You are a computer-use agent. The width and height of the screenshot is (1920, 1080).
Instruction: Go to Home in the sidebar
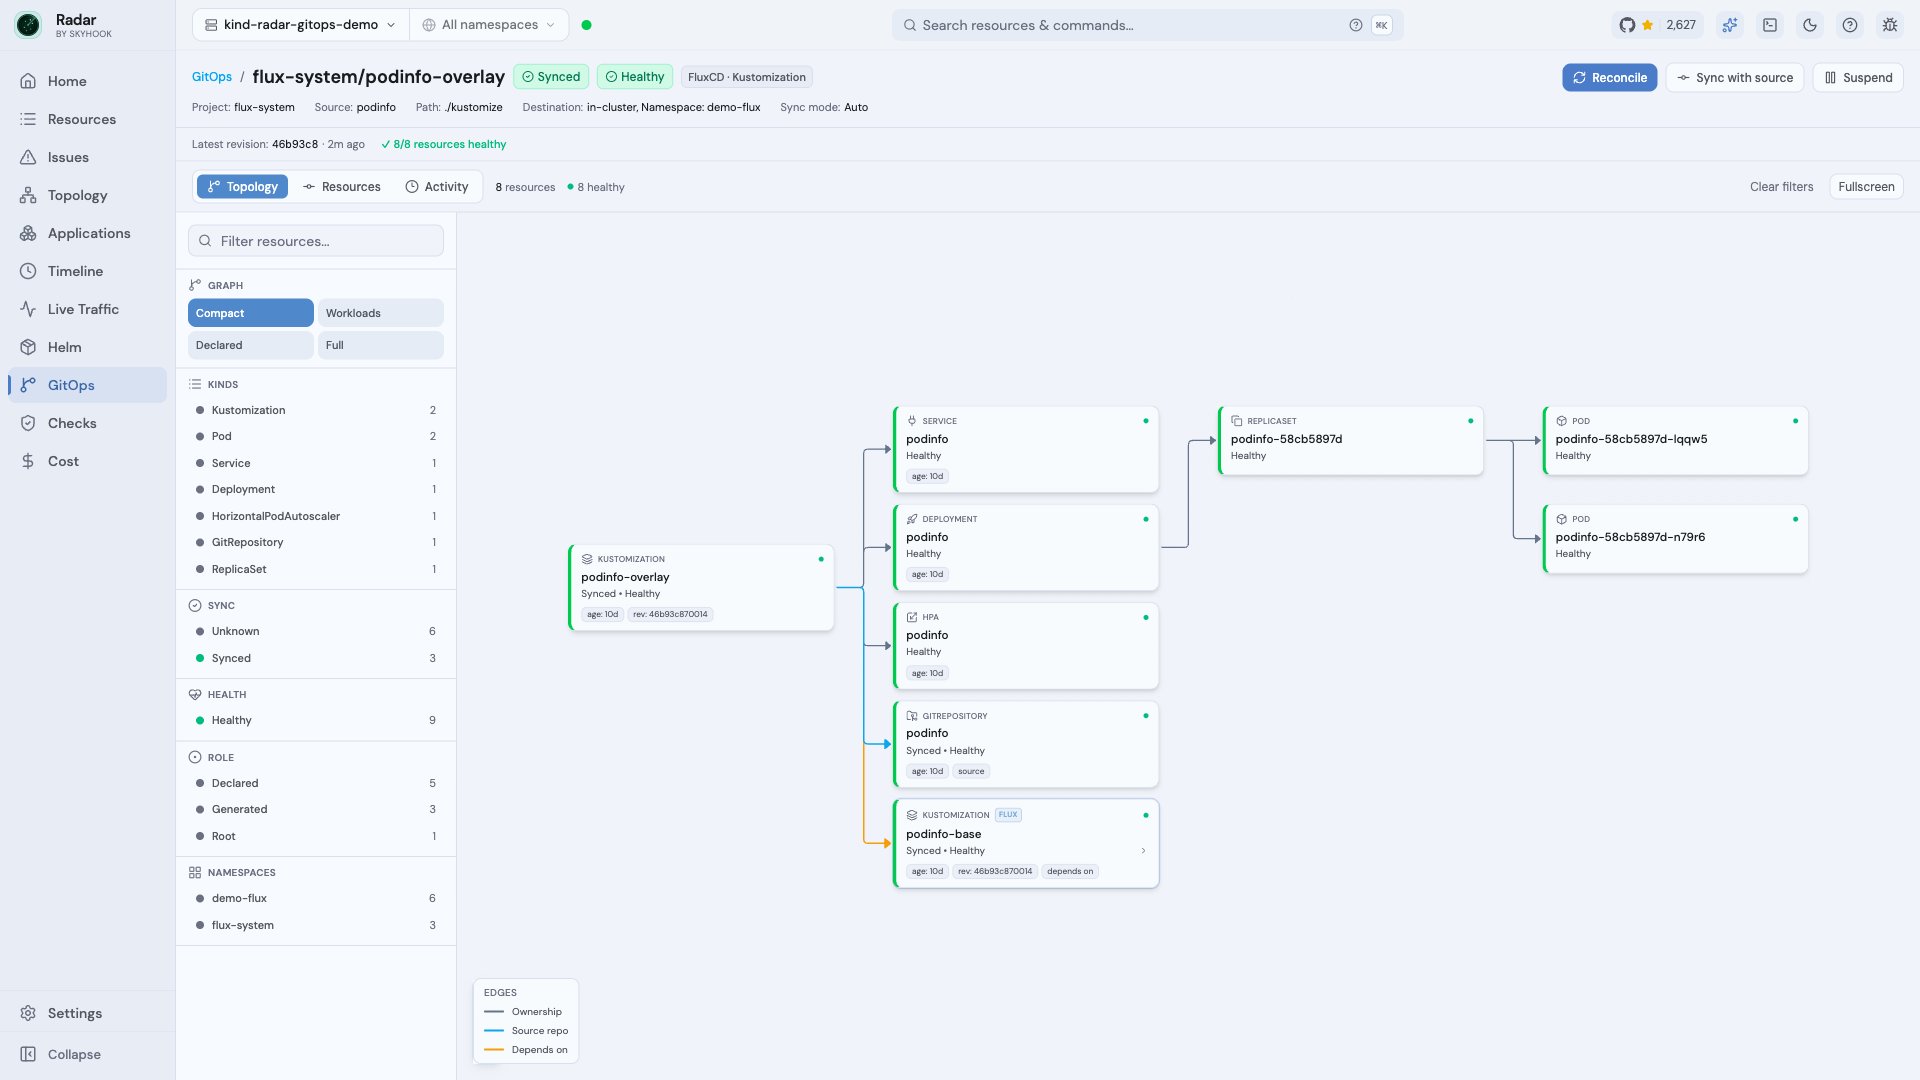(x=87, y=81)
